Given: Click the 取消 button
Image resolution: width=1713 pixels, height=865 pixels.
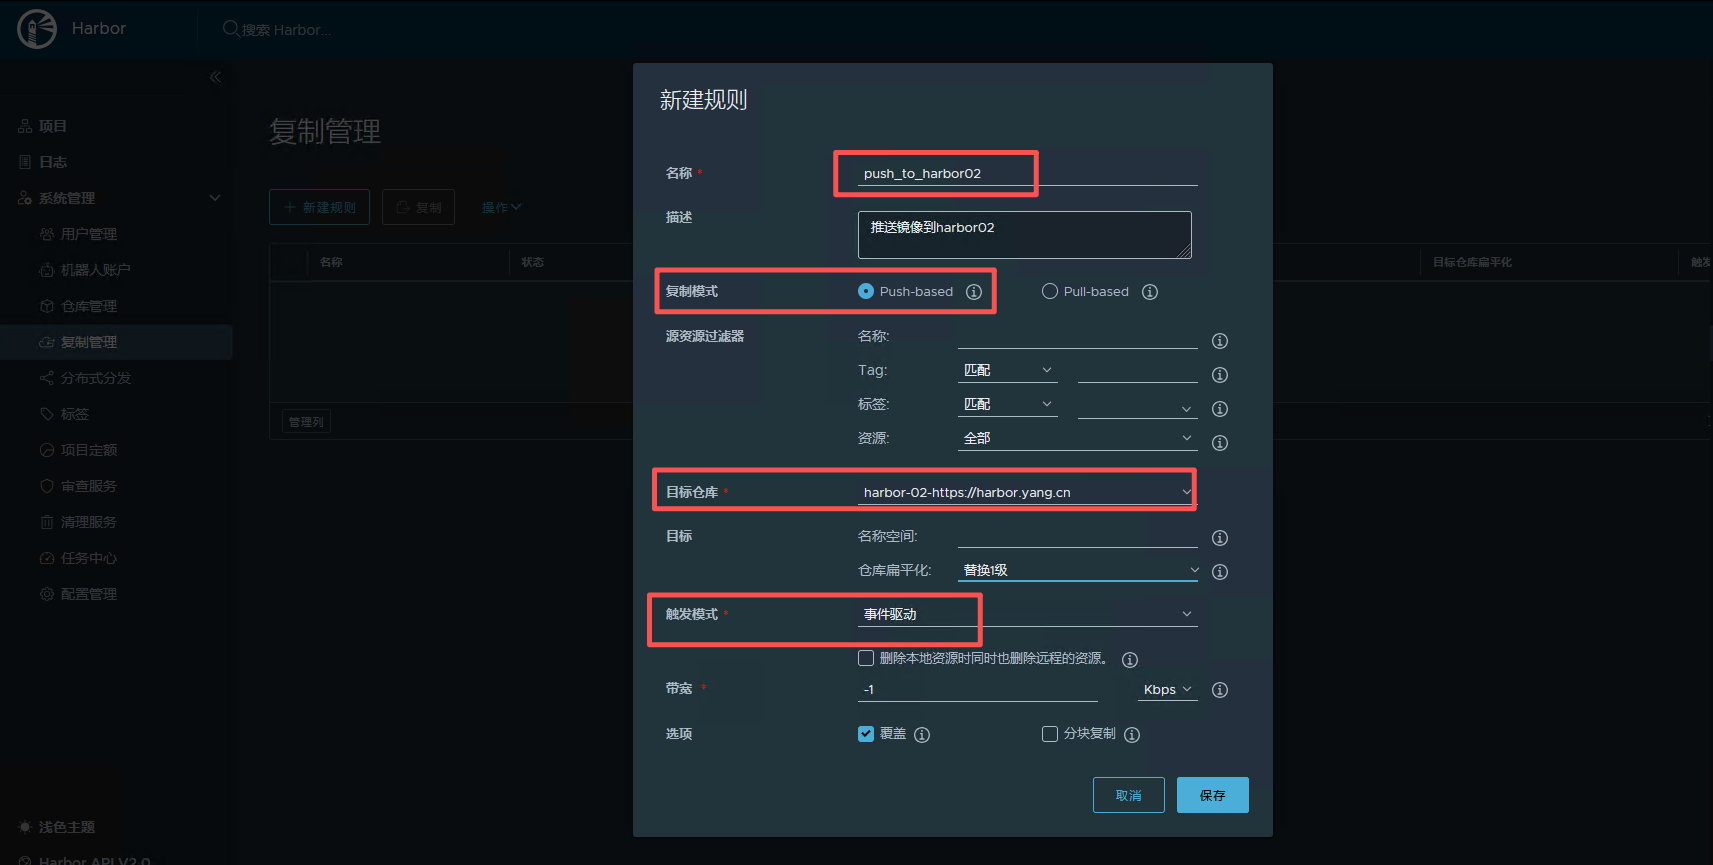Looking at the screenshot, I should pyautogui.click(x=1128, y=795).
